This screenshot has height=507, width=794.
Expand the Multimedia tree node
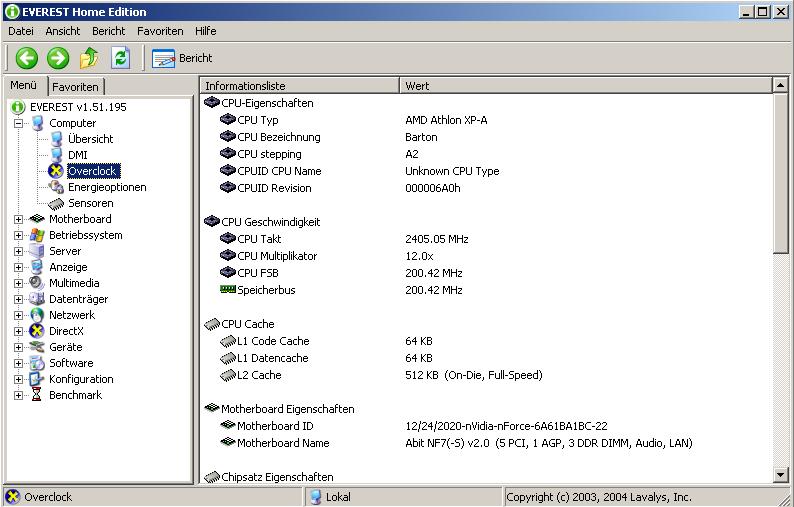click(x=18, y=283)
